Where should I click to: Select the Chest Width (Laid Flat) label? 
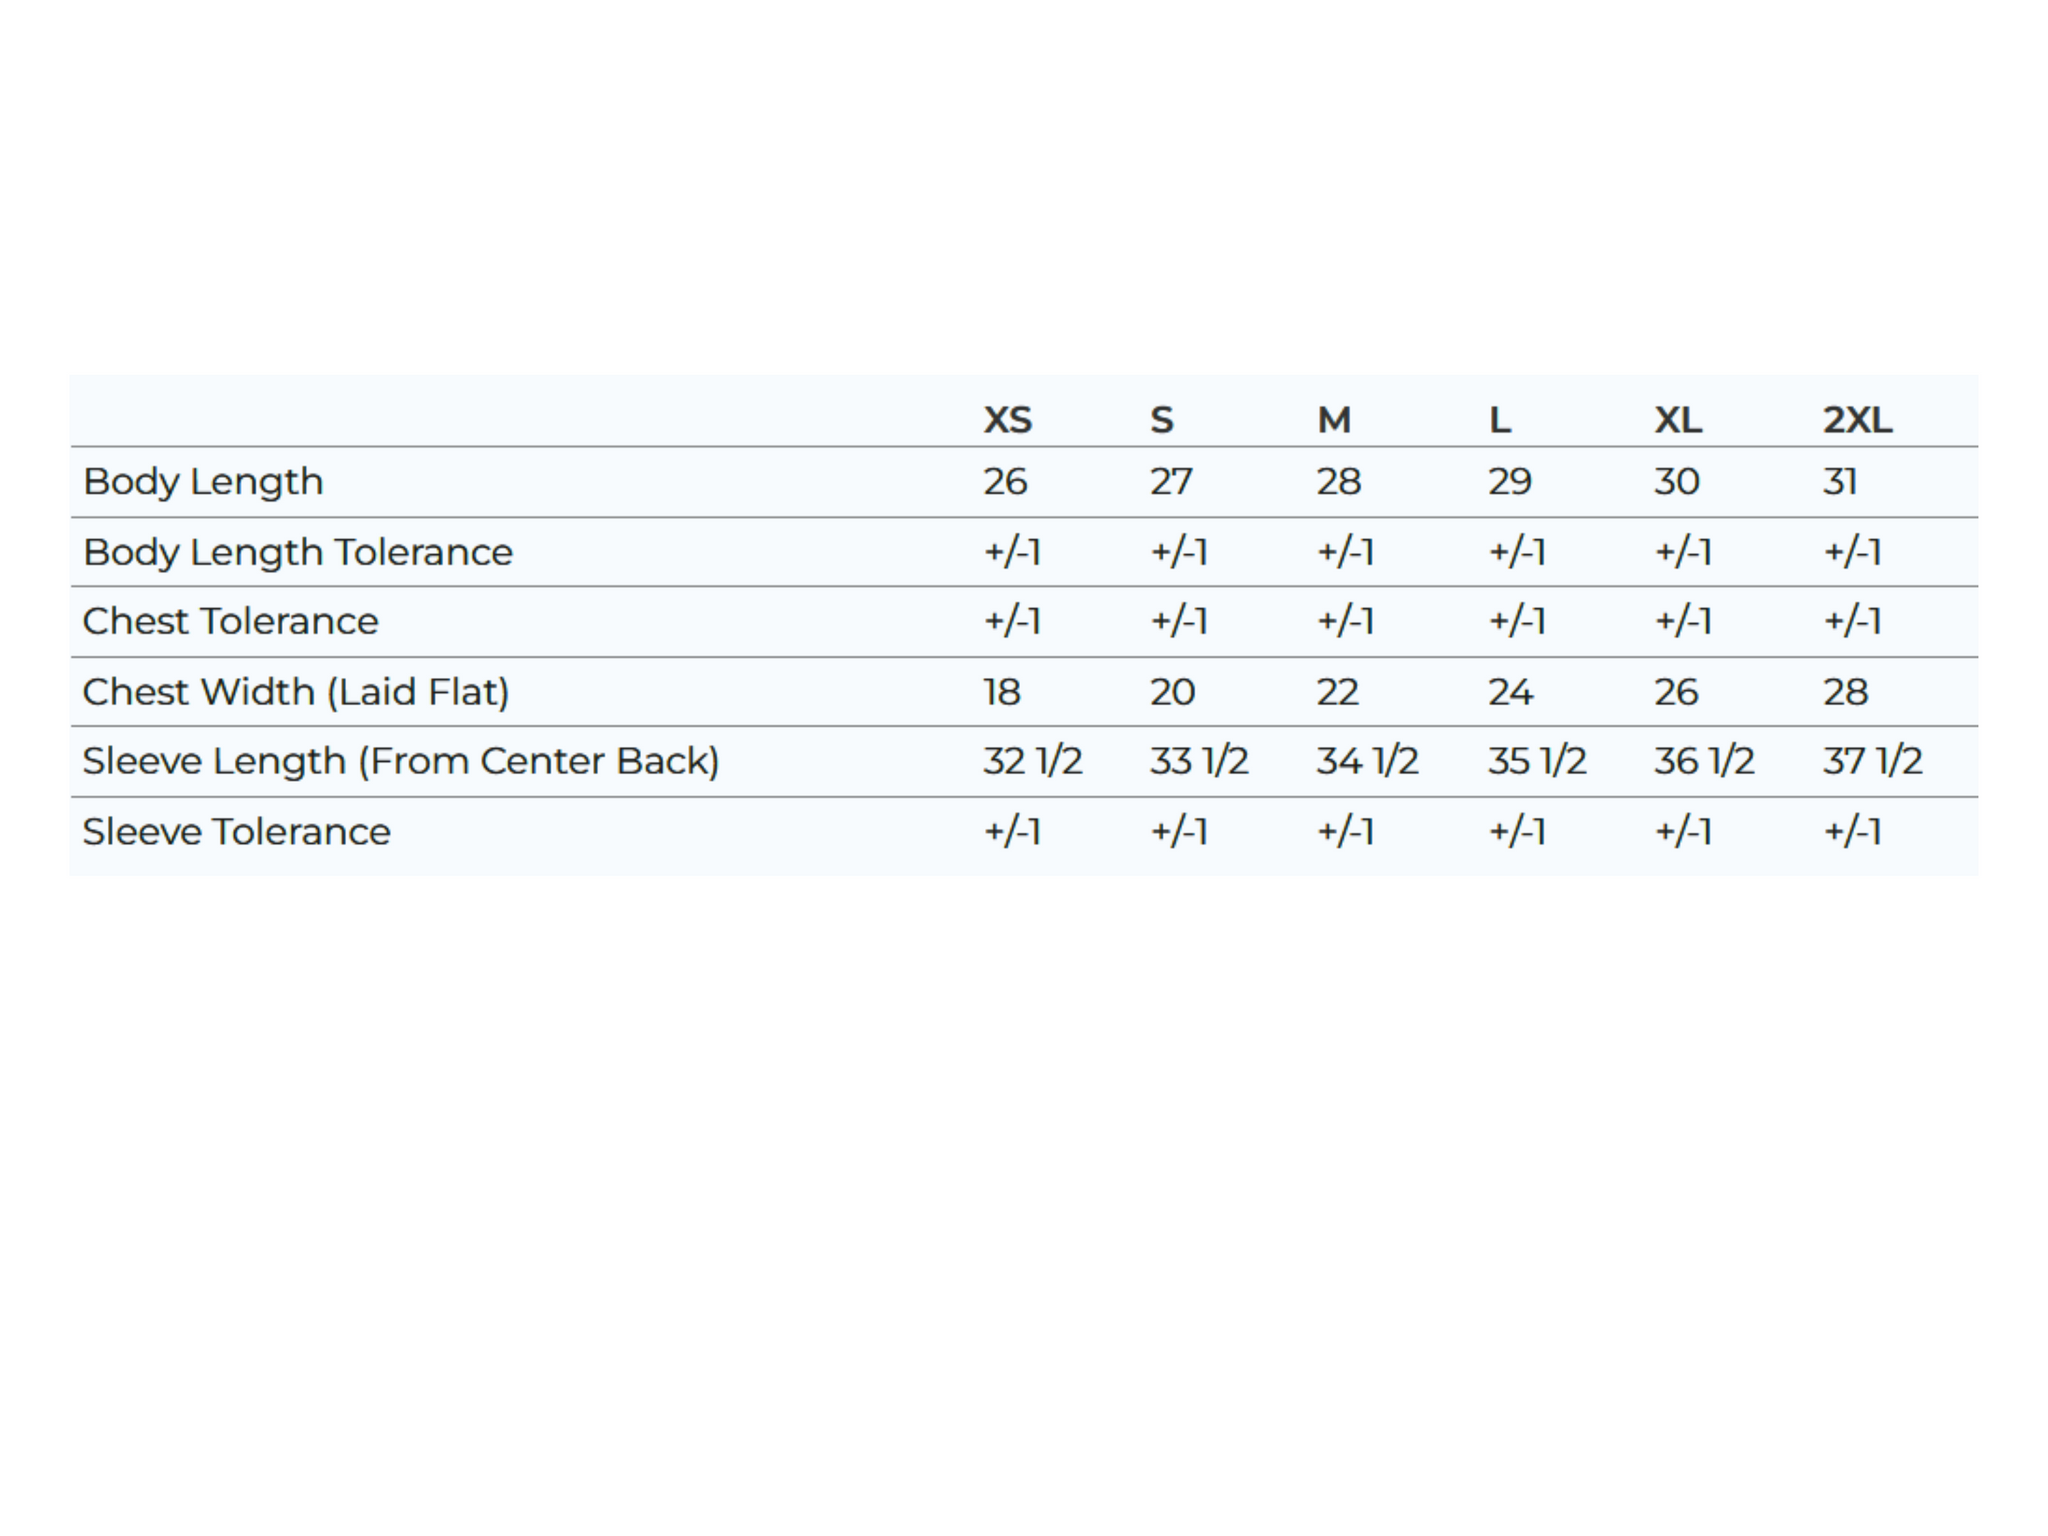pos(295,692)
